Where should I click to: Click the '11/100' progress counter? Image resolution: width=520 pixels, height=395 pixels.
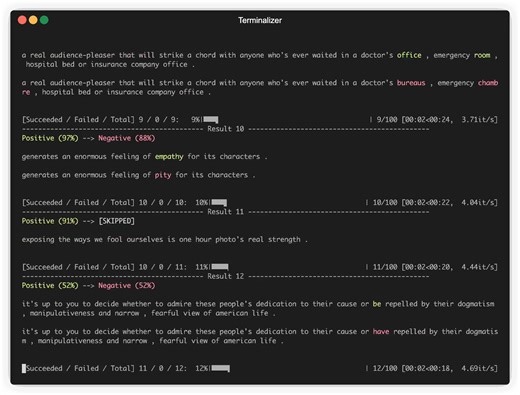pyautogui.click(x=385, y=267)
